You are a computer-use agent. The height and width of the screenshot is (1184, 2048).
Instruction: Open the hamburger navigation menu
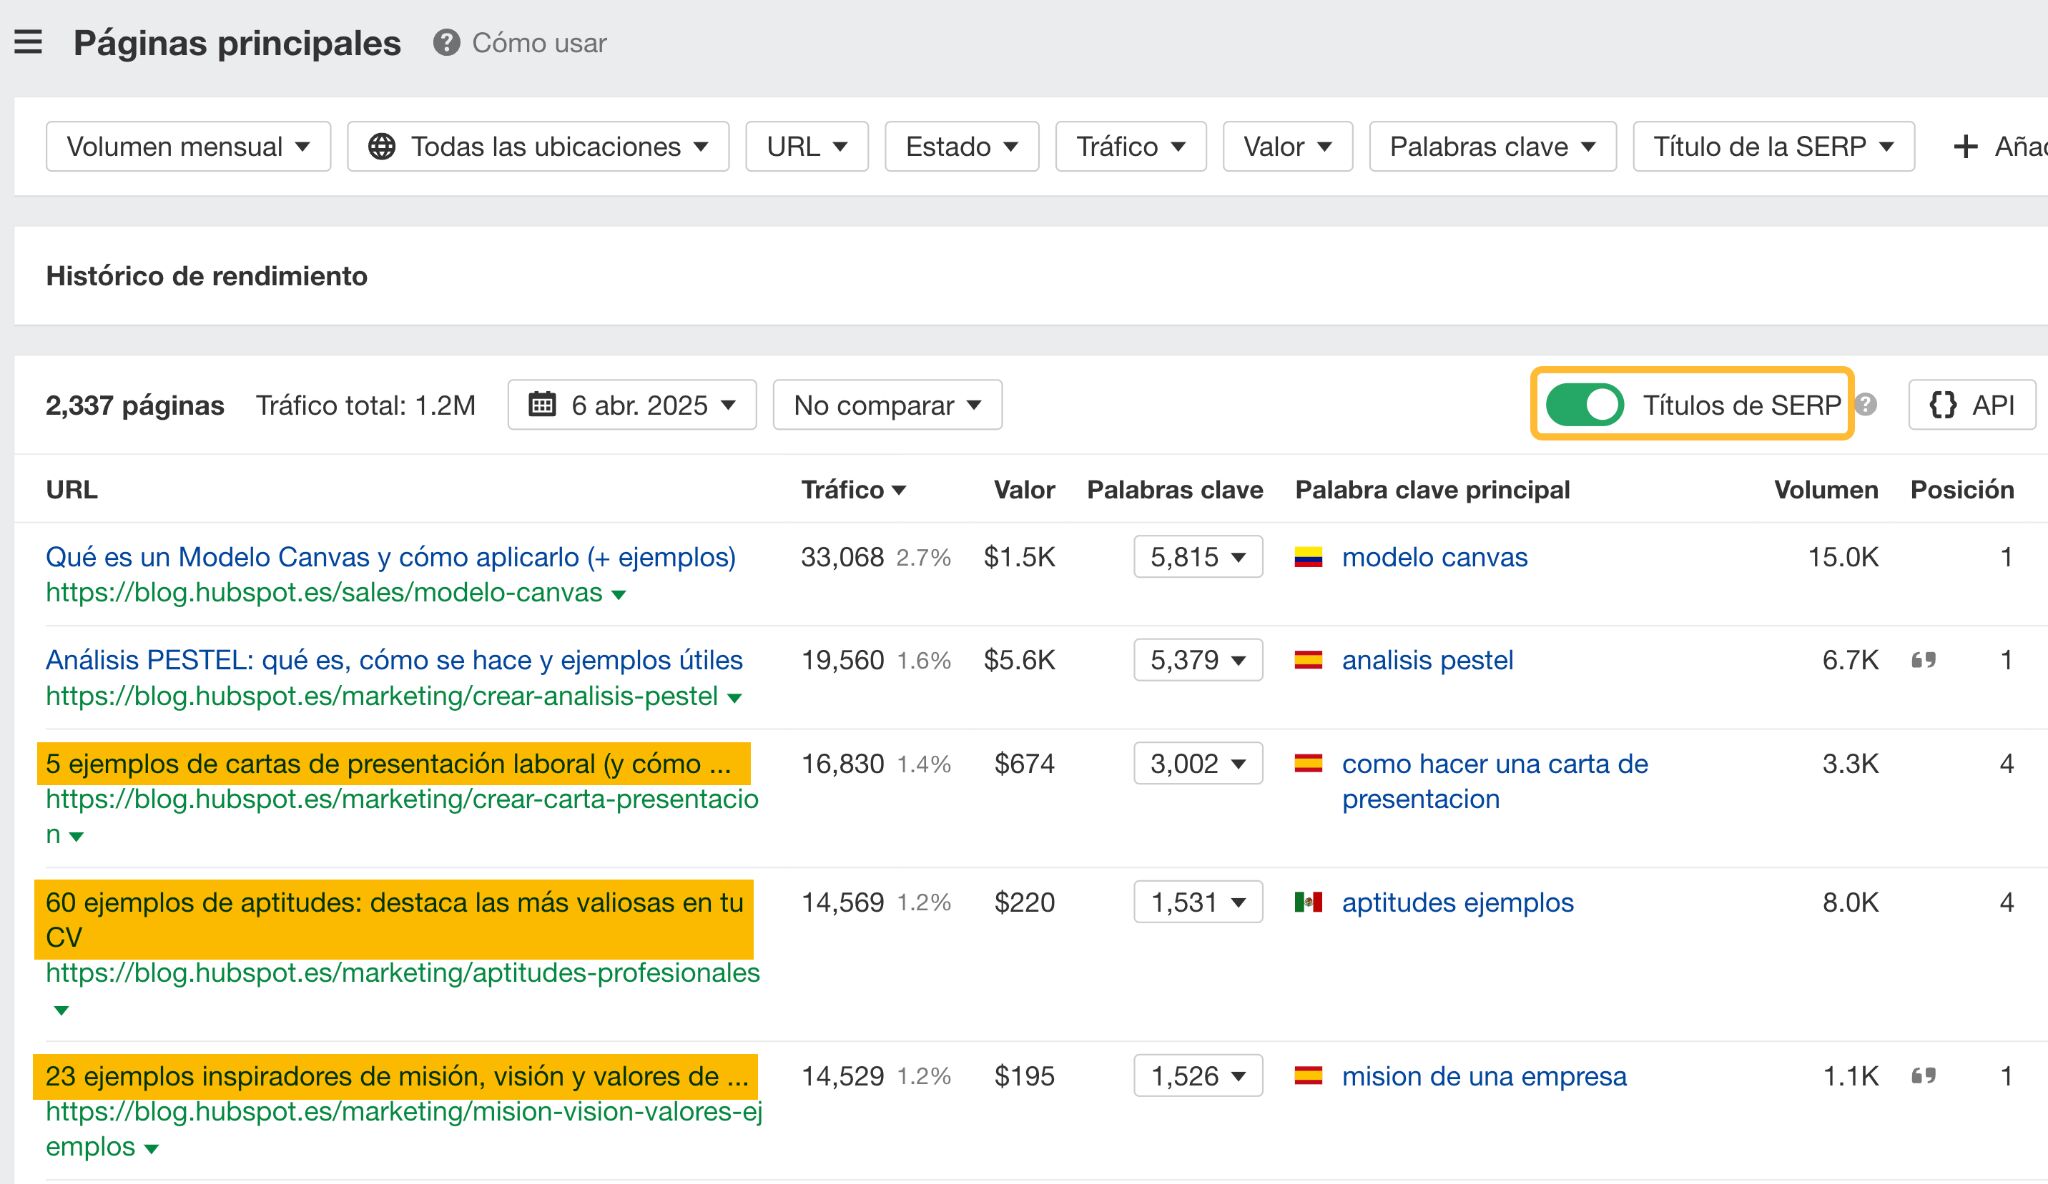tap(30, 42)
